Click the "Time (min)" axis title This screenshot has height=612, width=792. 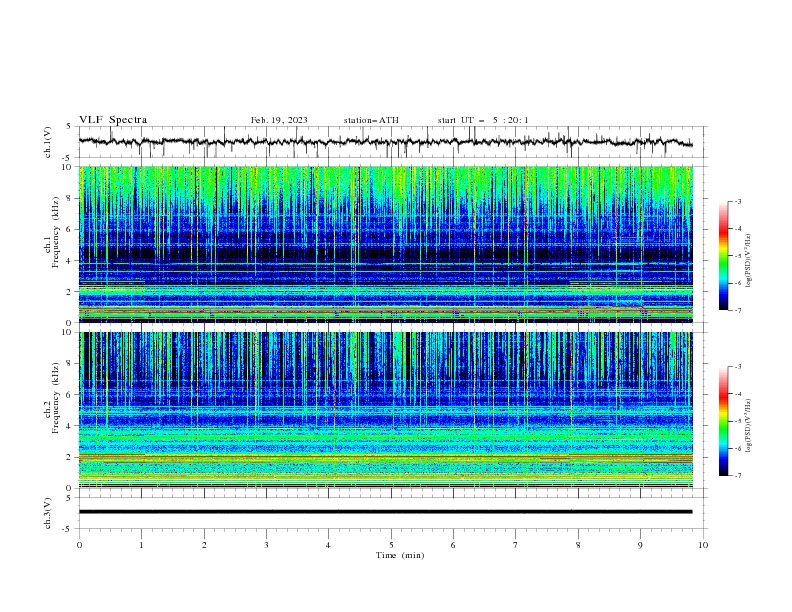coord(400,555)
